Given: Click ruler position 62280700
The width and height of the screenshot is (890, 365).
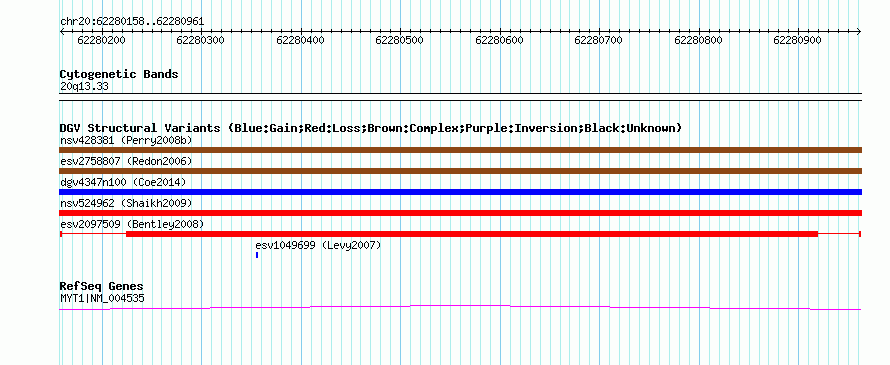Looking at the screenshot, I should (599, 40).
